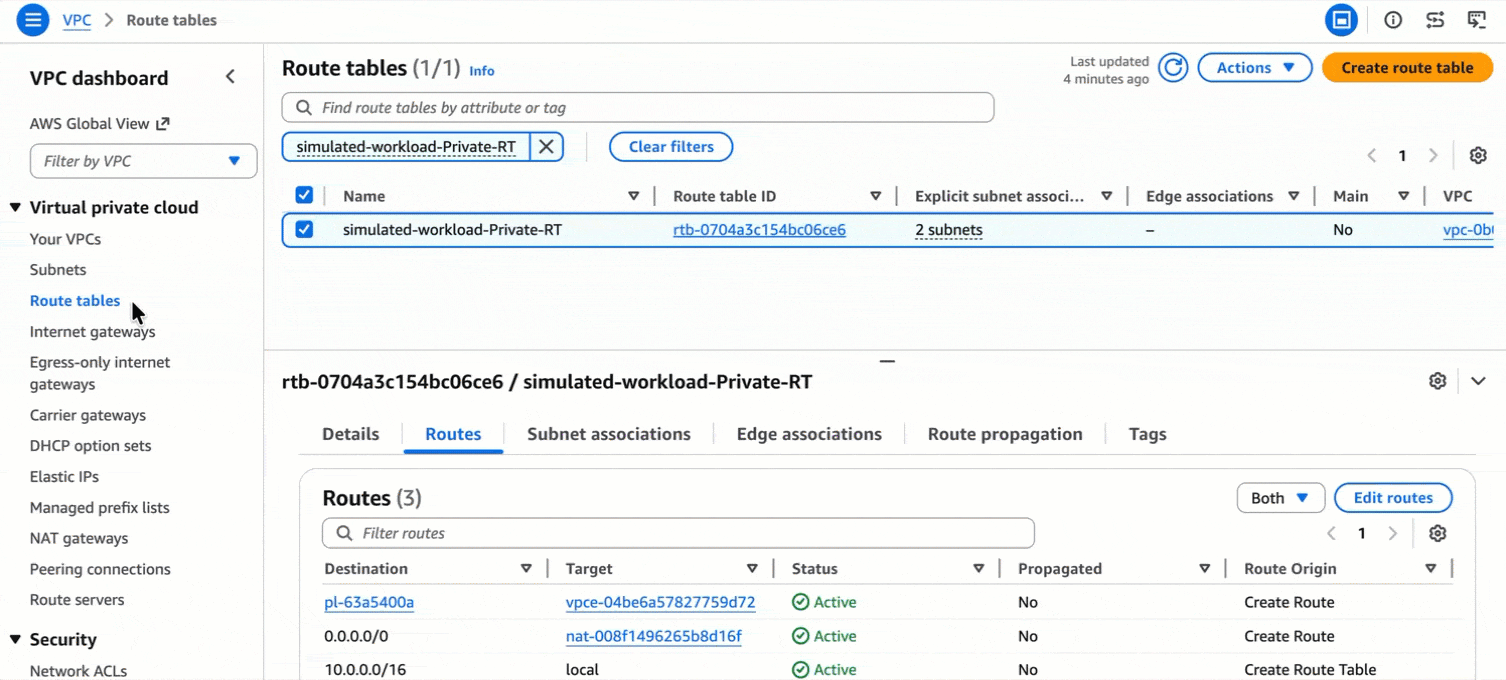Open Subnets in the sidebar
This screenshot has height=680, width=1506.
58,270
